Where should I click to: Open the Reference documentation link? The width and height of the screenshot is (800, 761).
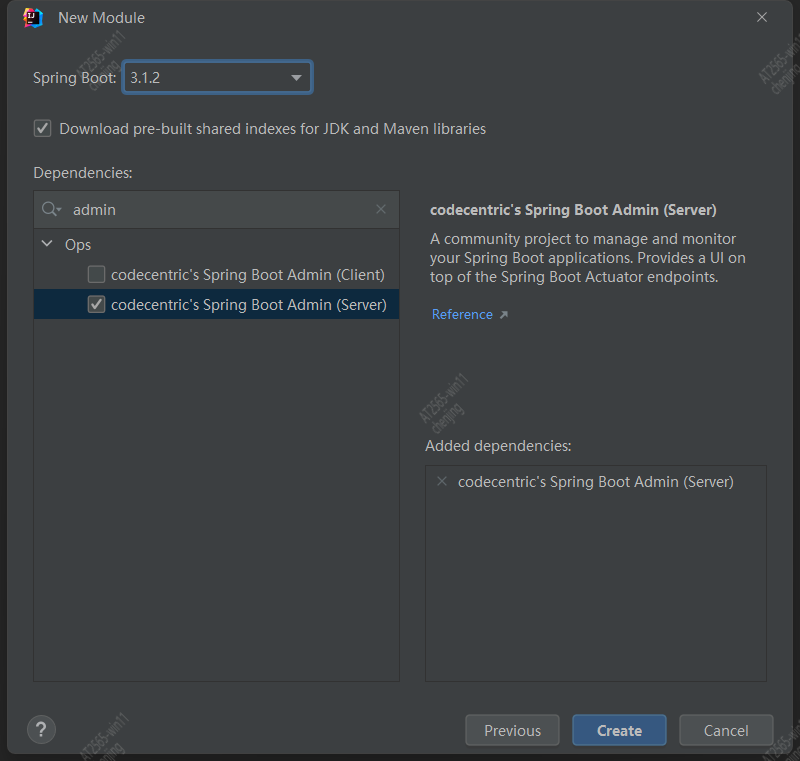(462, 314)
